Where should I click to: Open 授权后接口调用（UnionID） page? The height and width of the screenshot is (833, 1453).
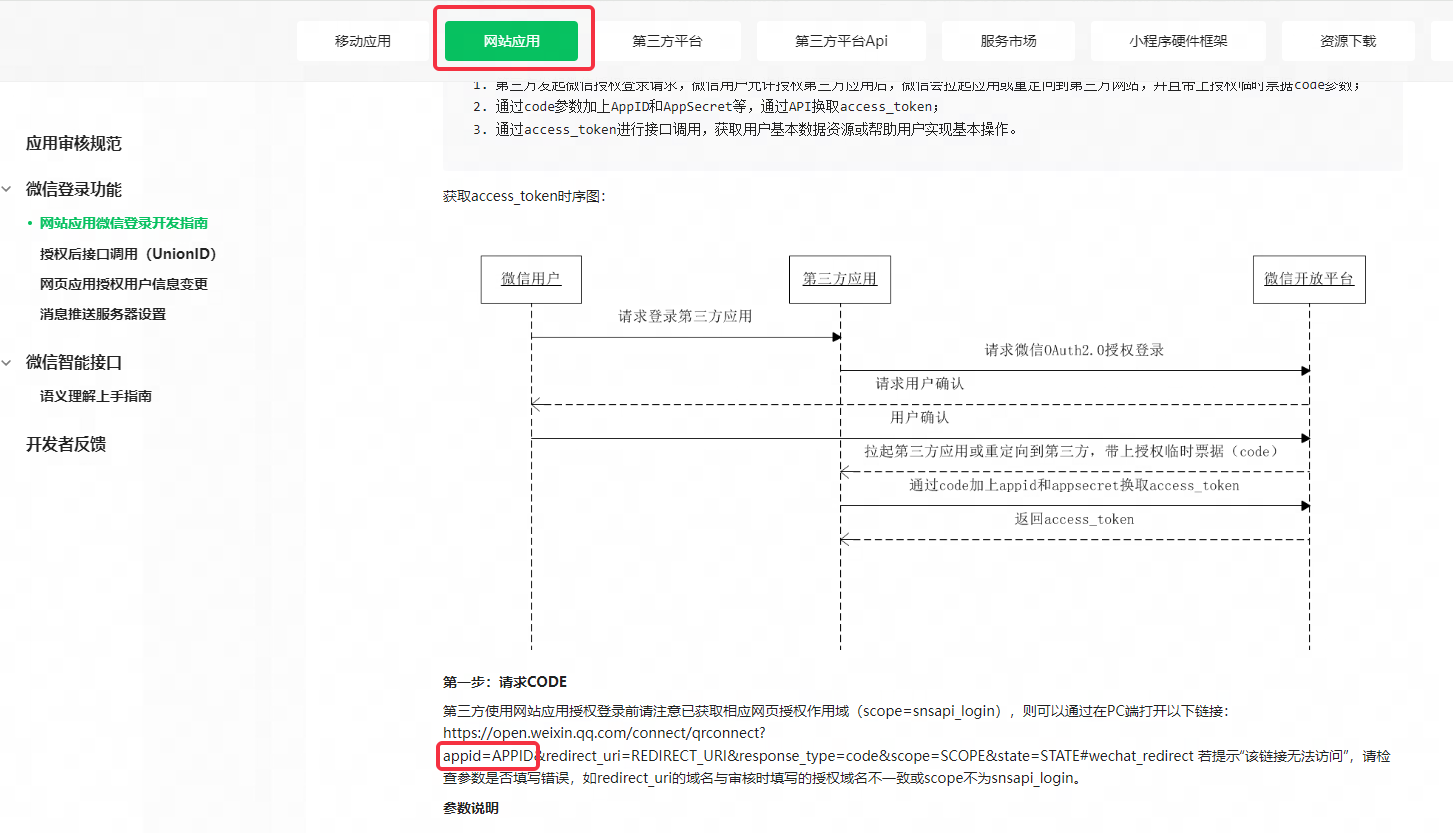[129, 254]
